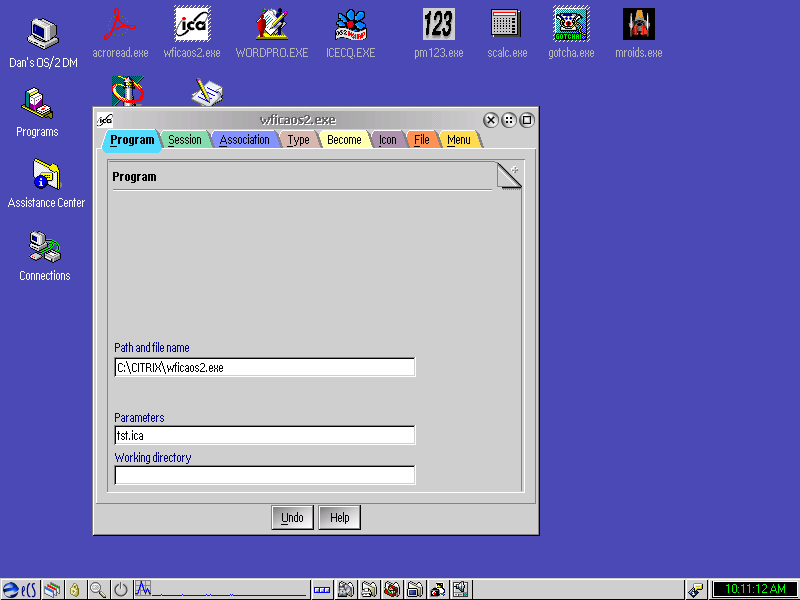Click the Path and file name field
Image resolution: width=800 pixels, height=600 pixels.
[x=265, y=367]
